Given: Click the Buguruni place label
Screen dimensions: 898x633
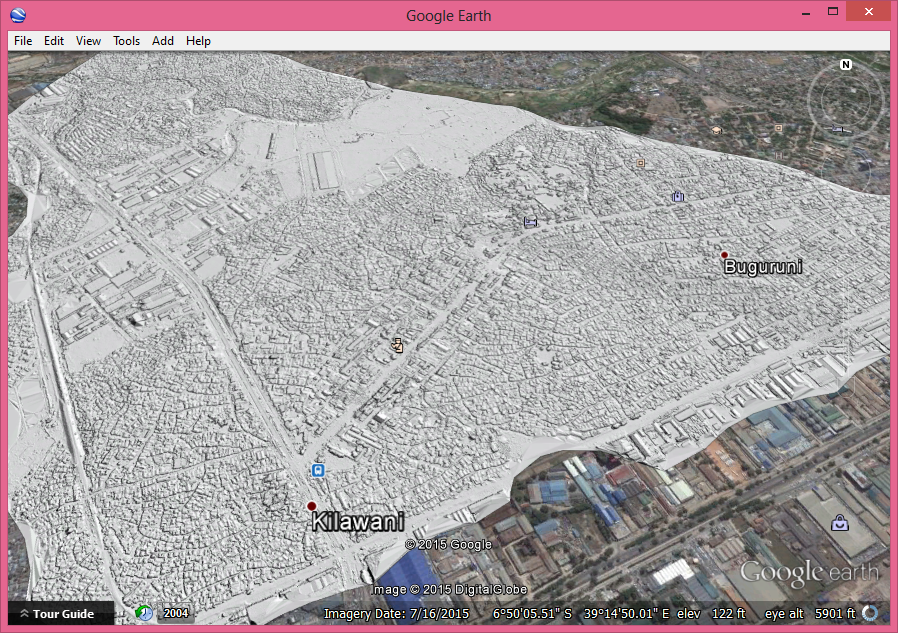Looking at the screenshot, I should 763,266.
